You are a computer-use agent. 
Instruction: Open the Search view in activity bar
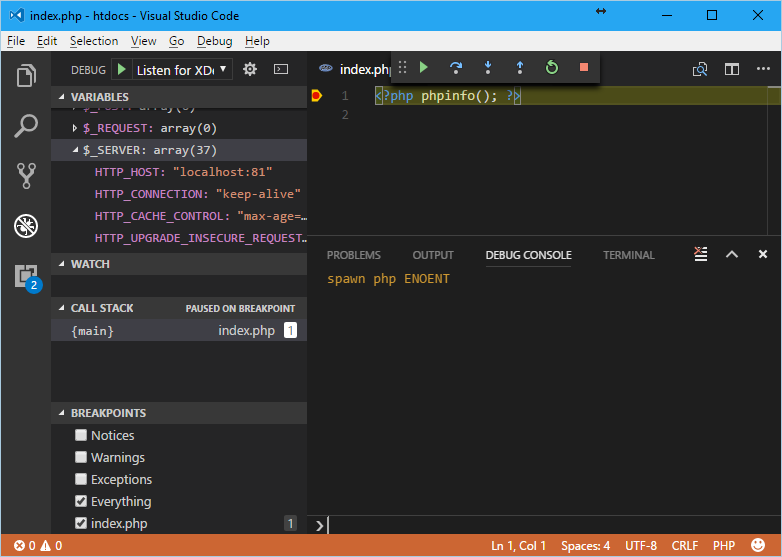26,126
